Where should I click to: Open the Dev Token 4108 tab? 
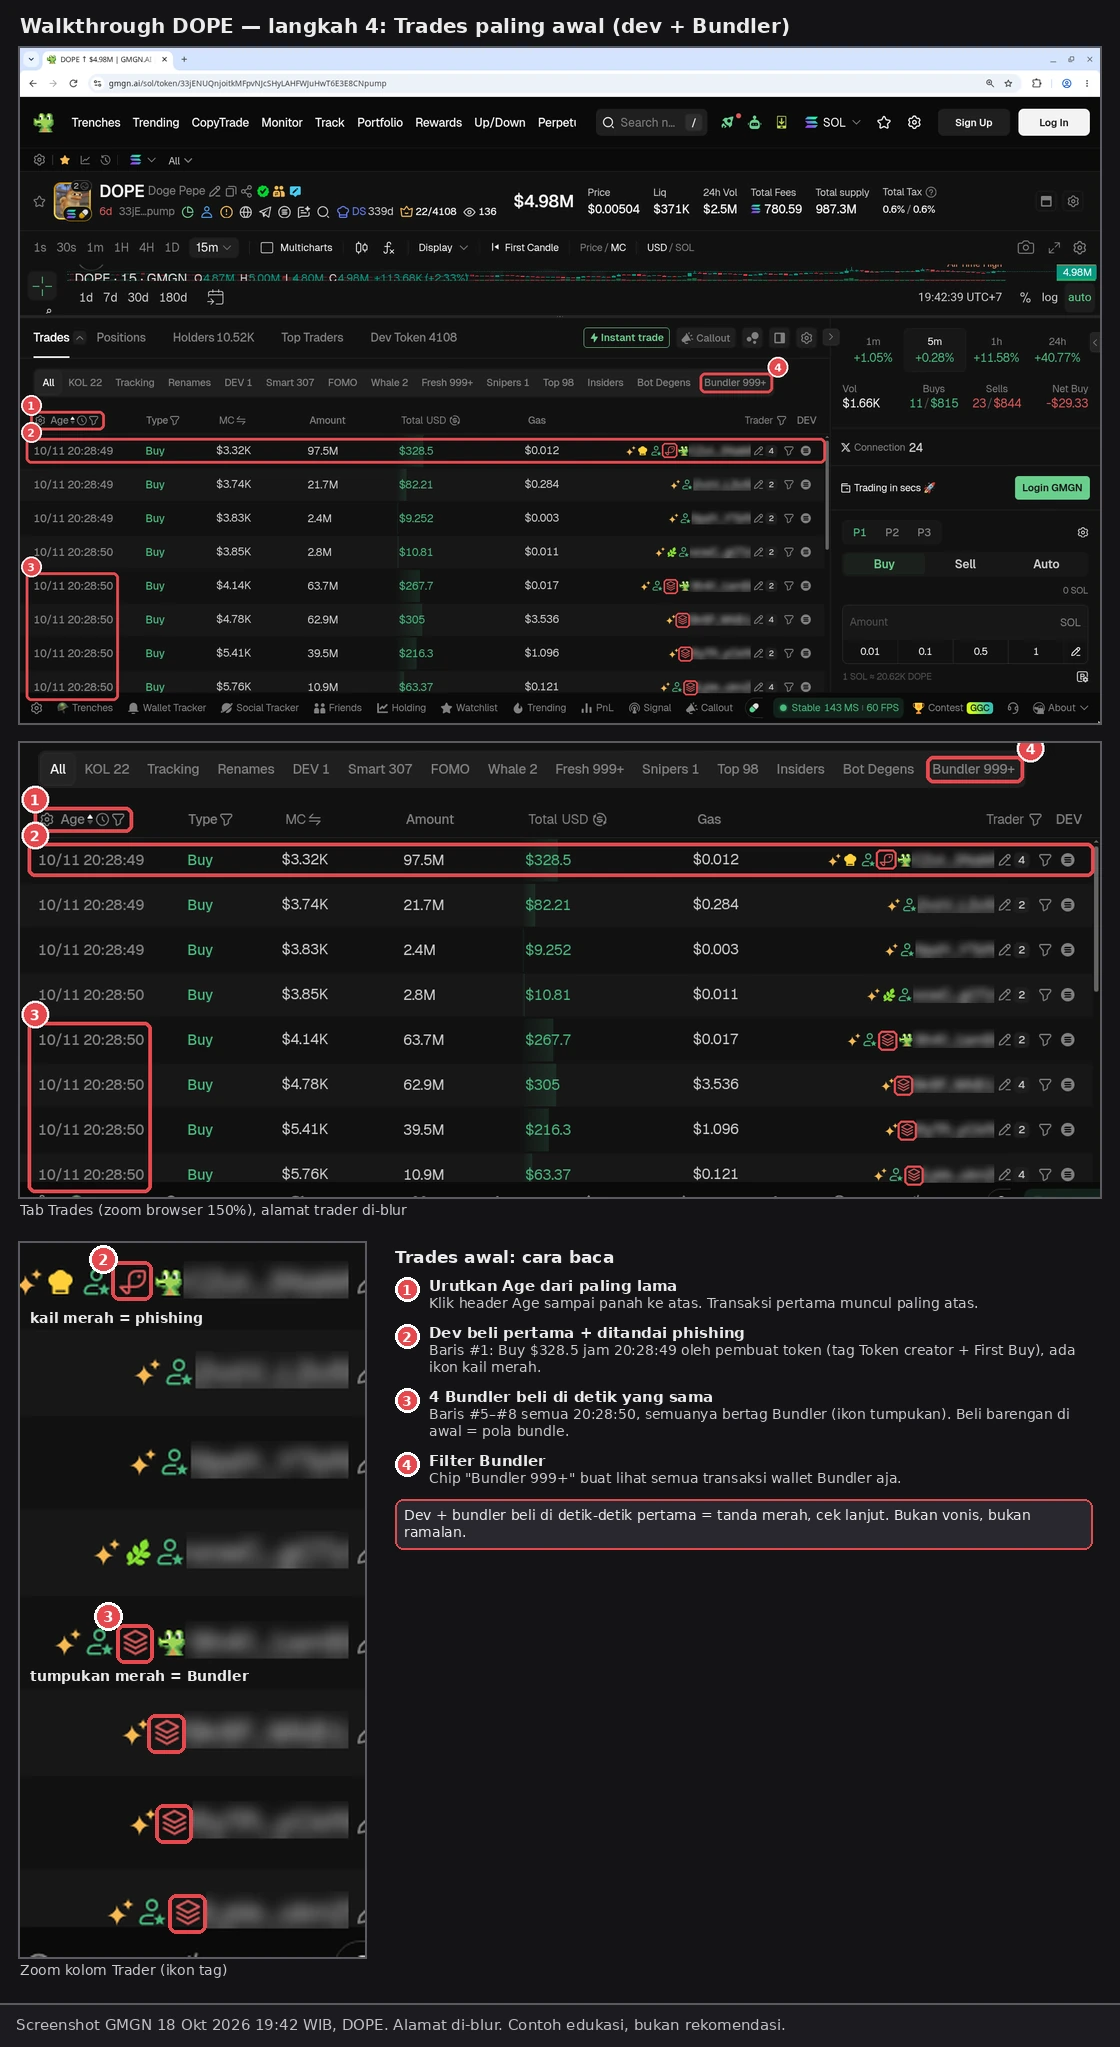point(413,338)
